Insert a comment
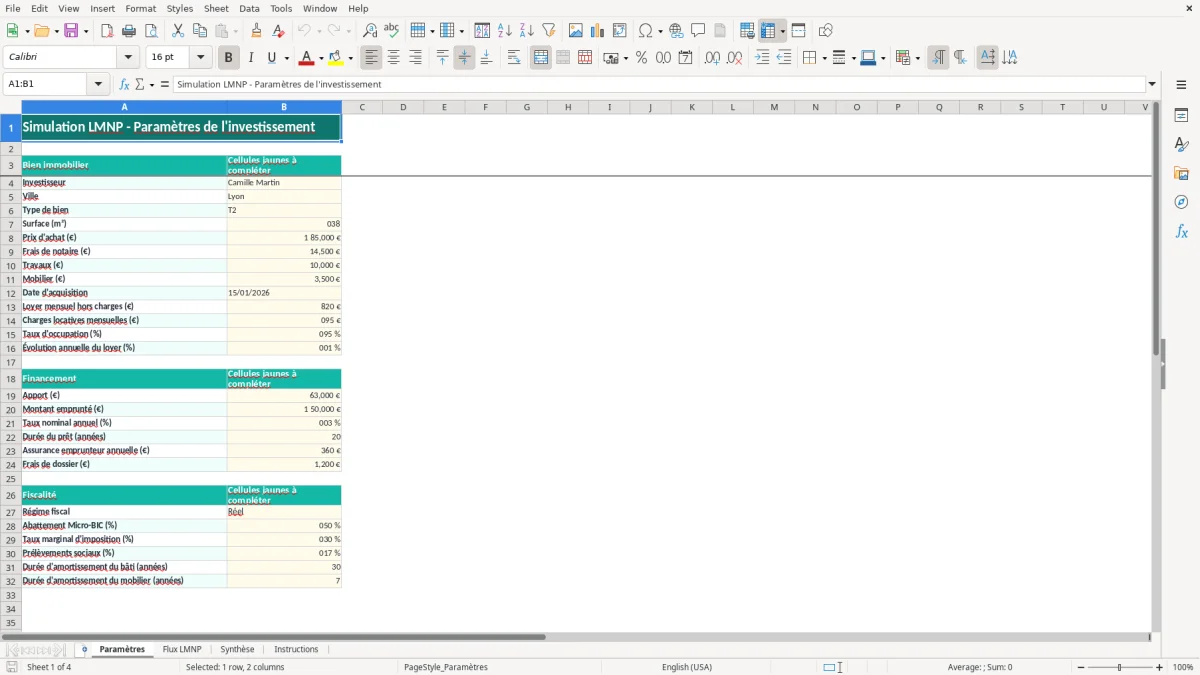 698,31
